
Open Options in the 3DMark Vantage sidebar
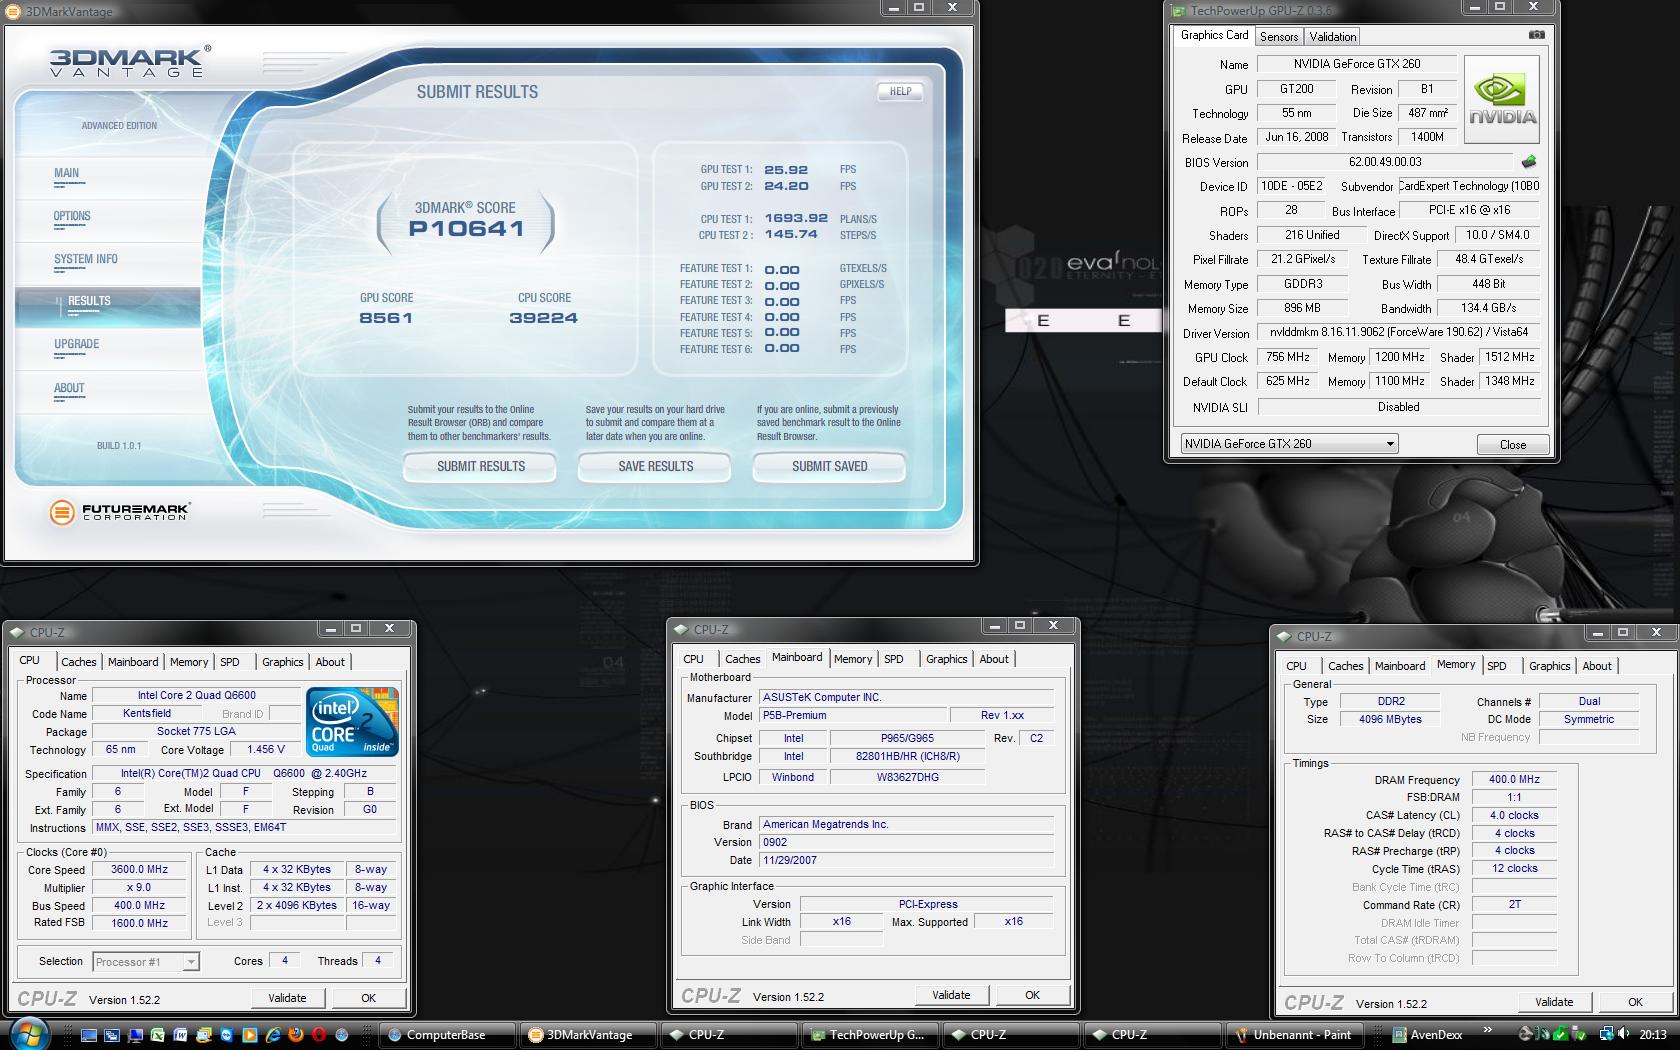click(72, 216)
